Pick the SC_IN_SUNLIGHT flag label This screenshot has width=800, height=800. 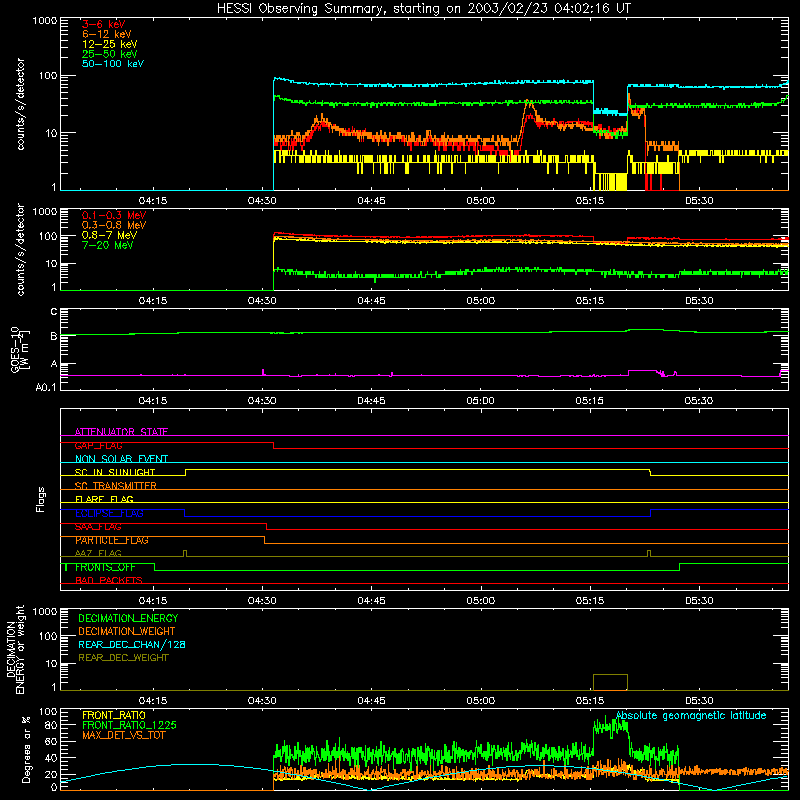(115, 472)
